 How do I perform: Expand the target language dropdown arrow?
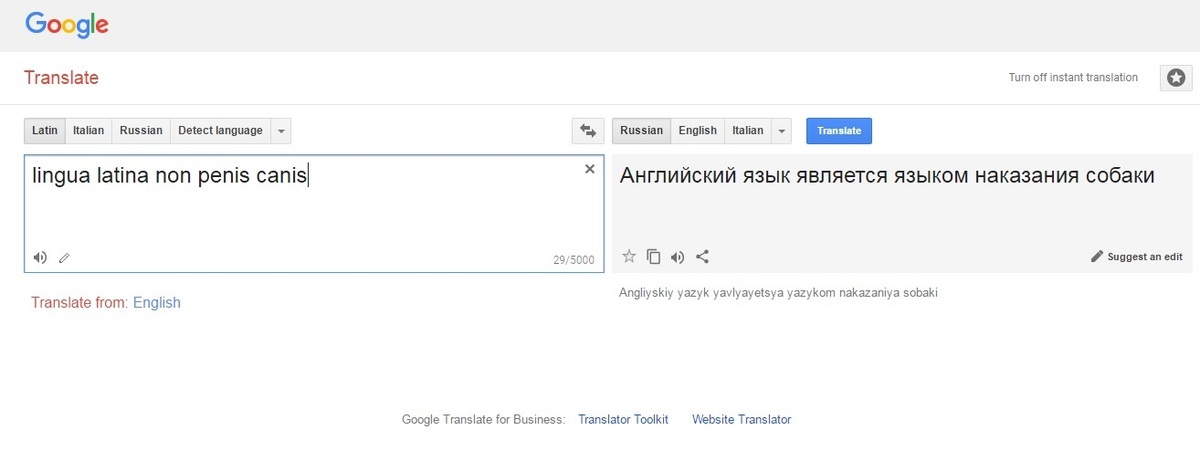pyautogui.click(x=782, y=131)
